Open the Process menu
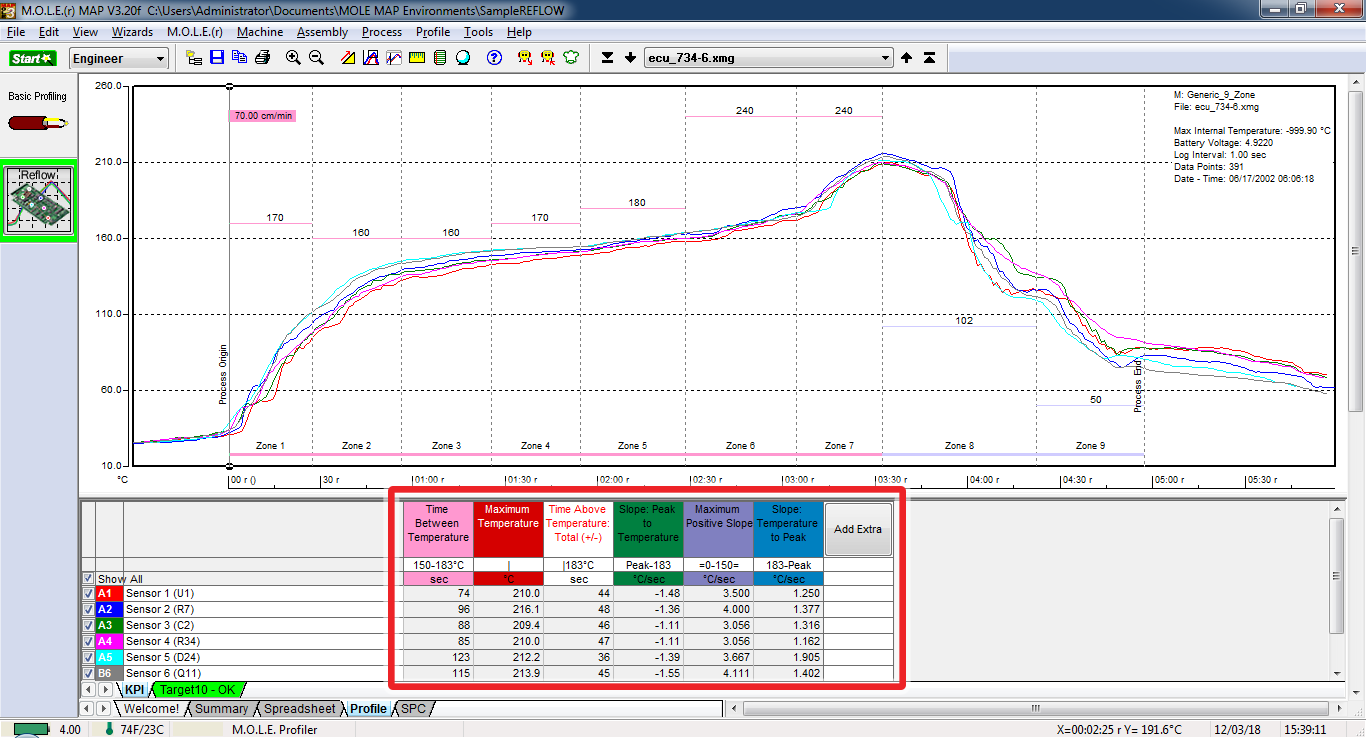This screenshot has width=1366, height=738. 382,32
